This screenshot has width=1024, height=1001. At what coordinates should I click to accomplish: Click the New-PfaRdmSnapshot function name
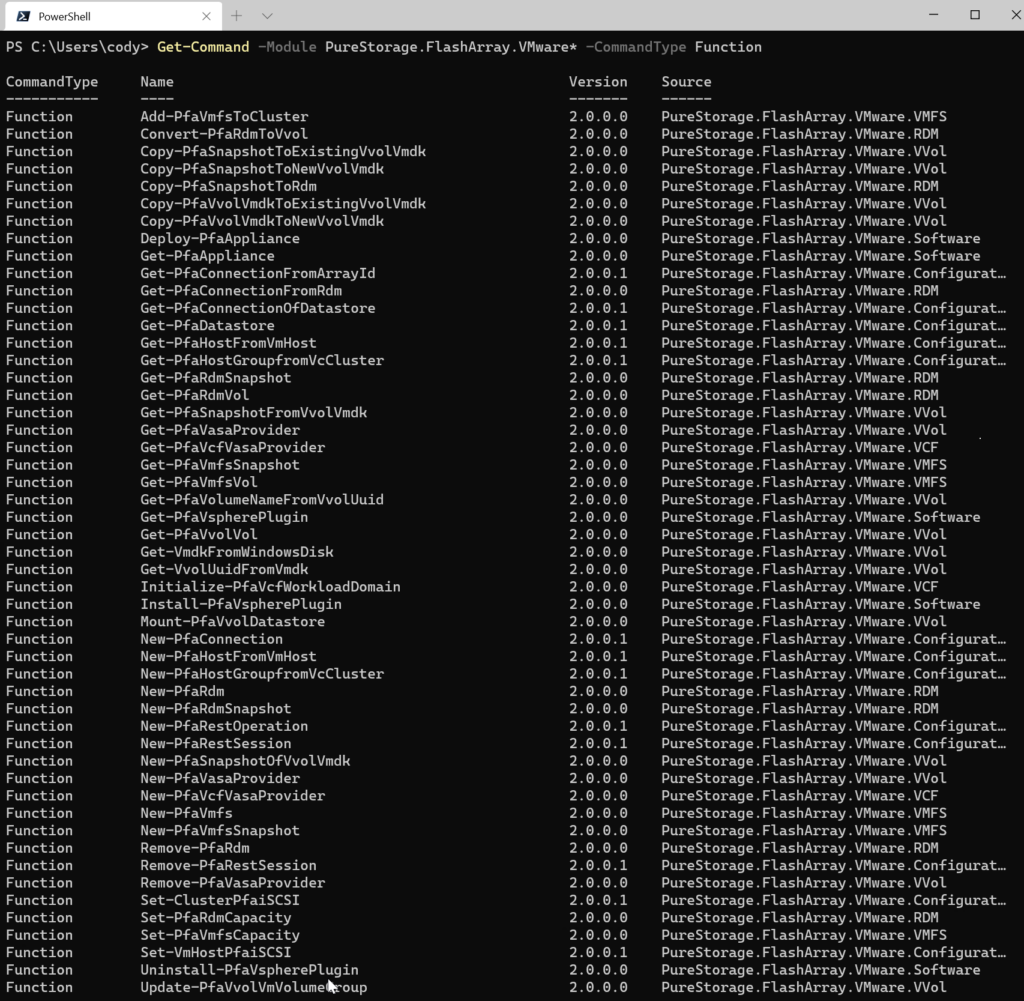click(x=216, y=708)
